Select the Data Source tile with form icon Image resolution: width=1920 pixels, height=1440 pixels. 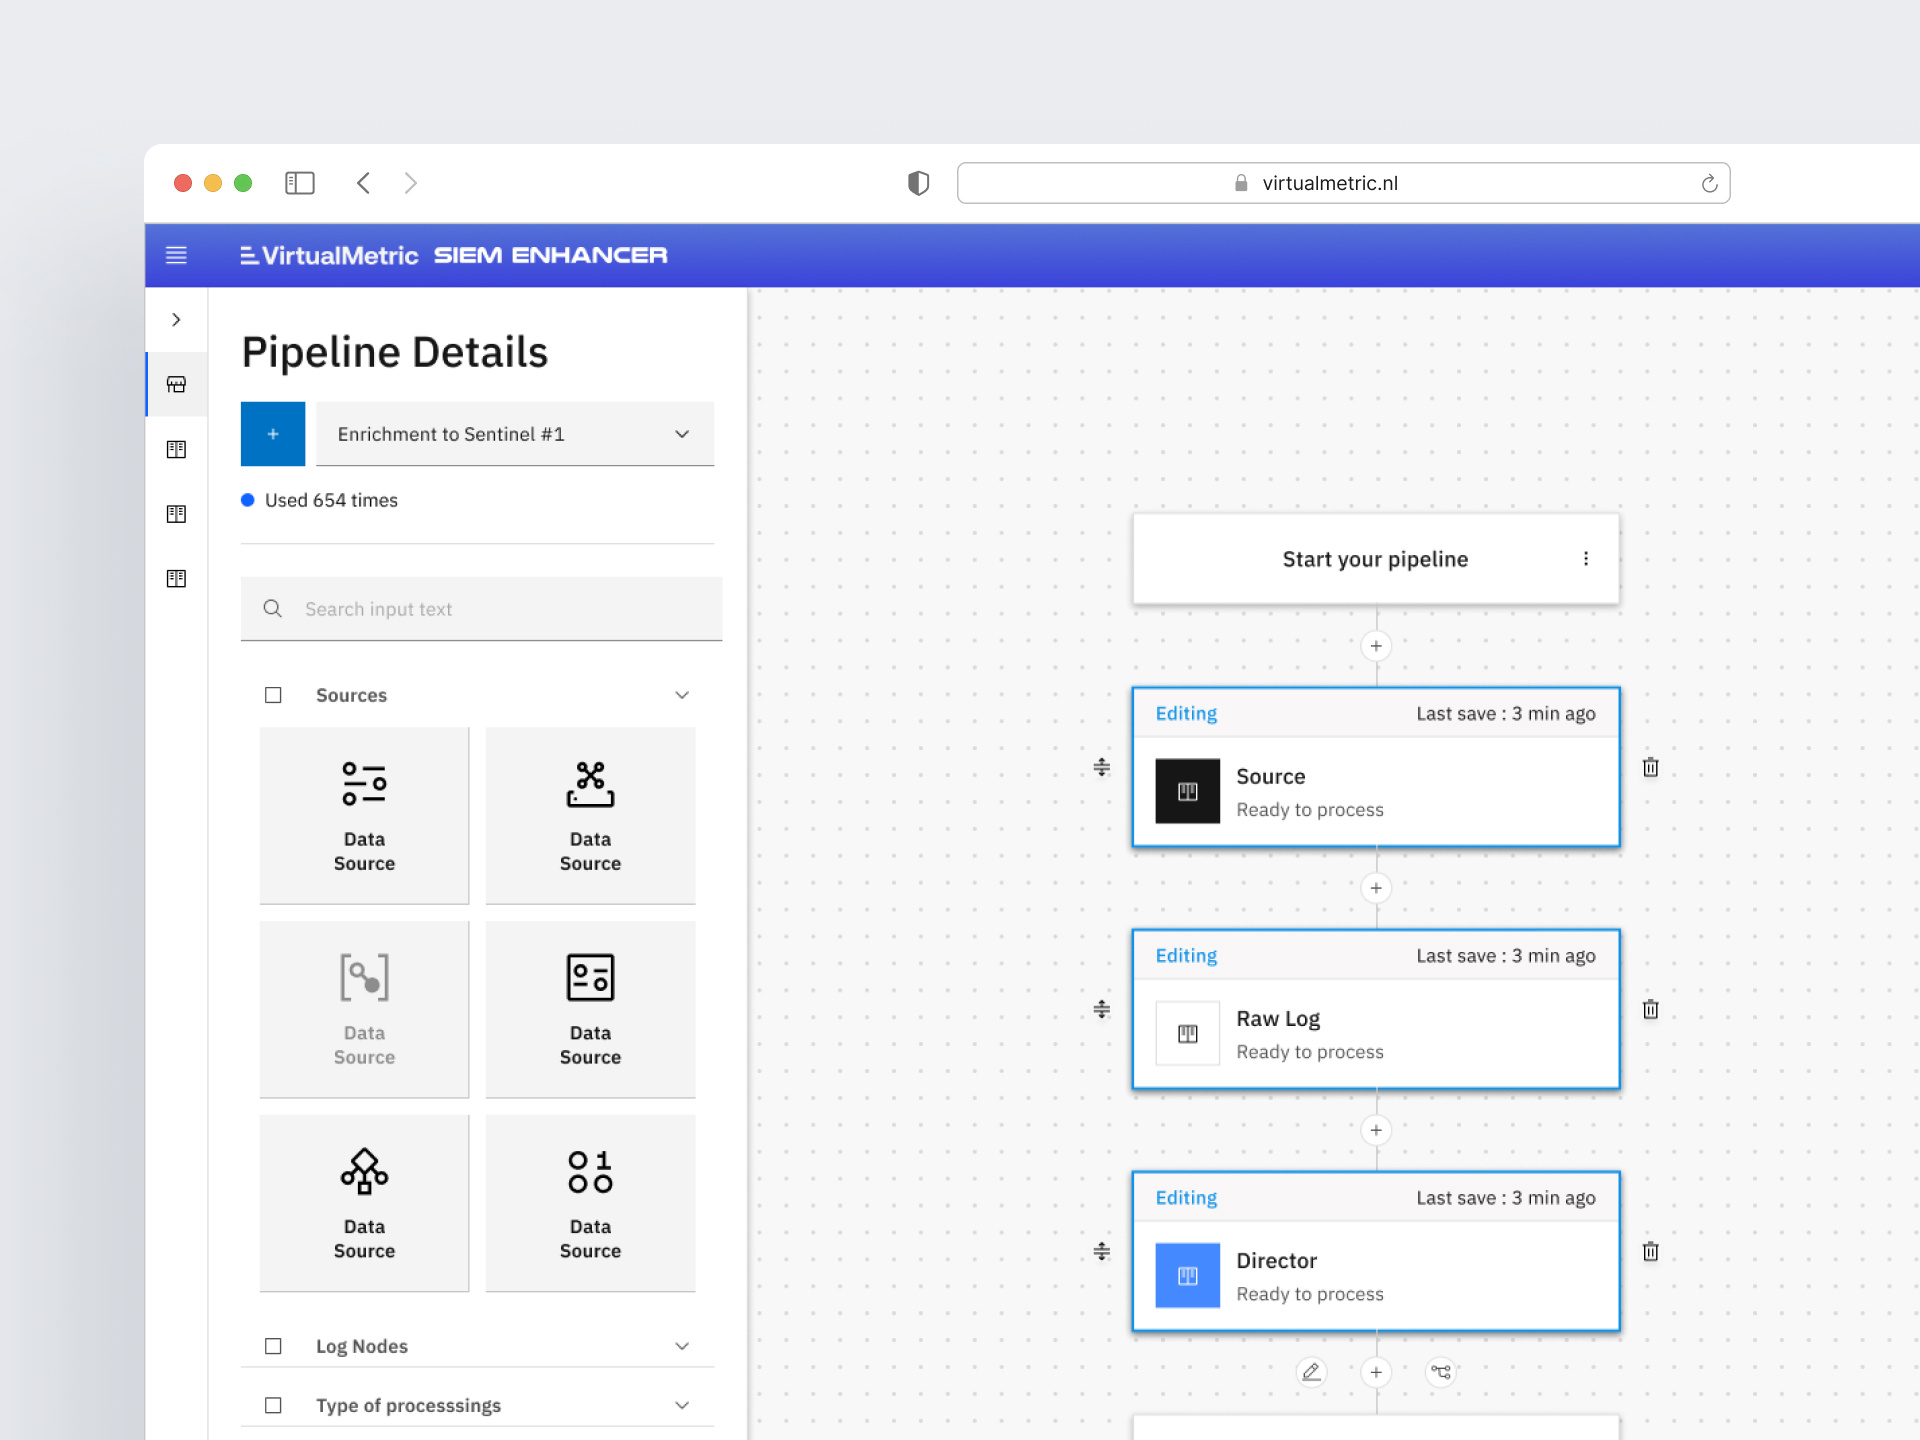(x=590, y=1009)
